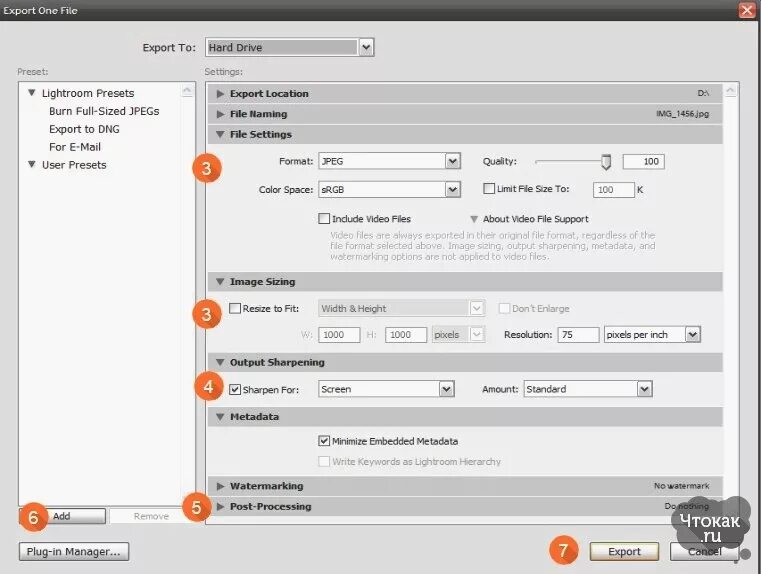Click the No watermark summary text
The image size is (761, 574).
pyautogui.click(x=681, y=486)
